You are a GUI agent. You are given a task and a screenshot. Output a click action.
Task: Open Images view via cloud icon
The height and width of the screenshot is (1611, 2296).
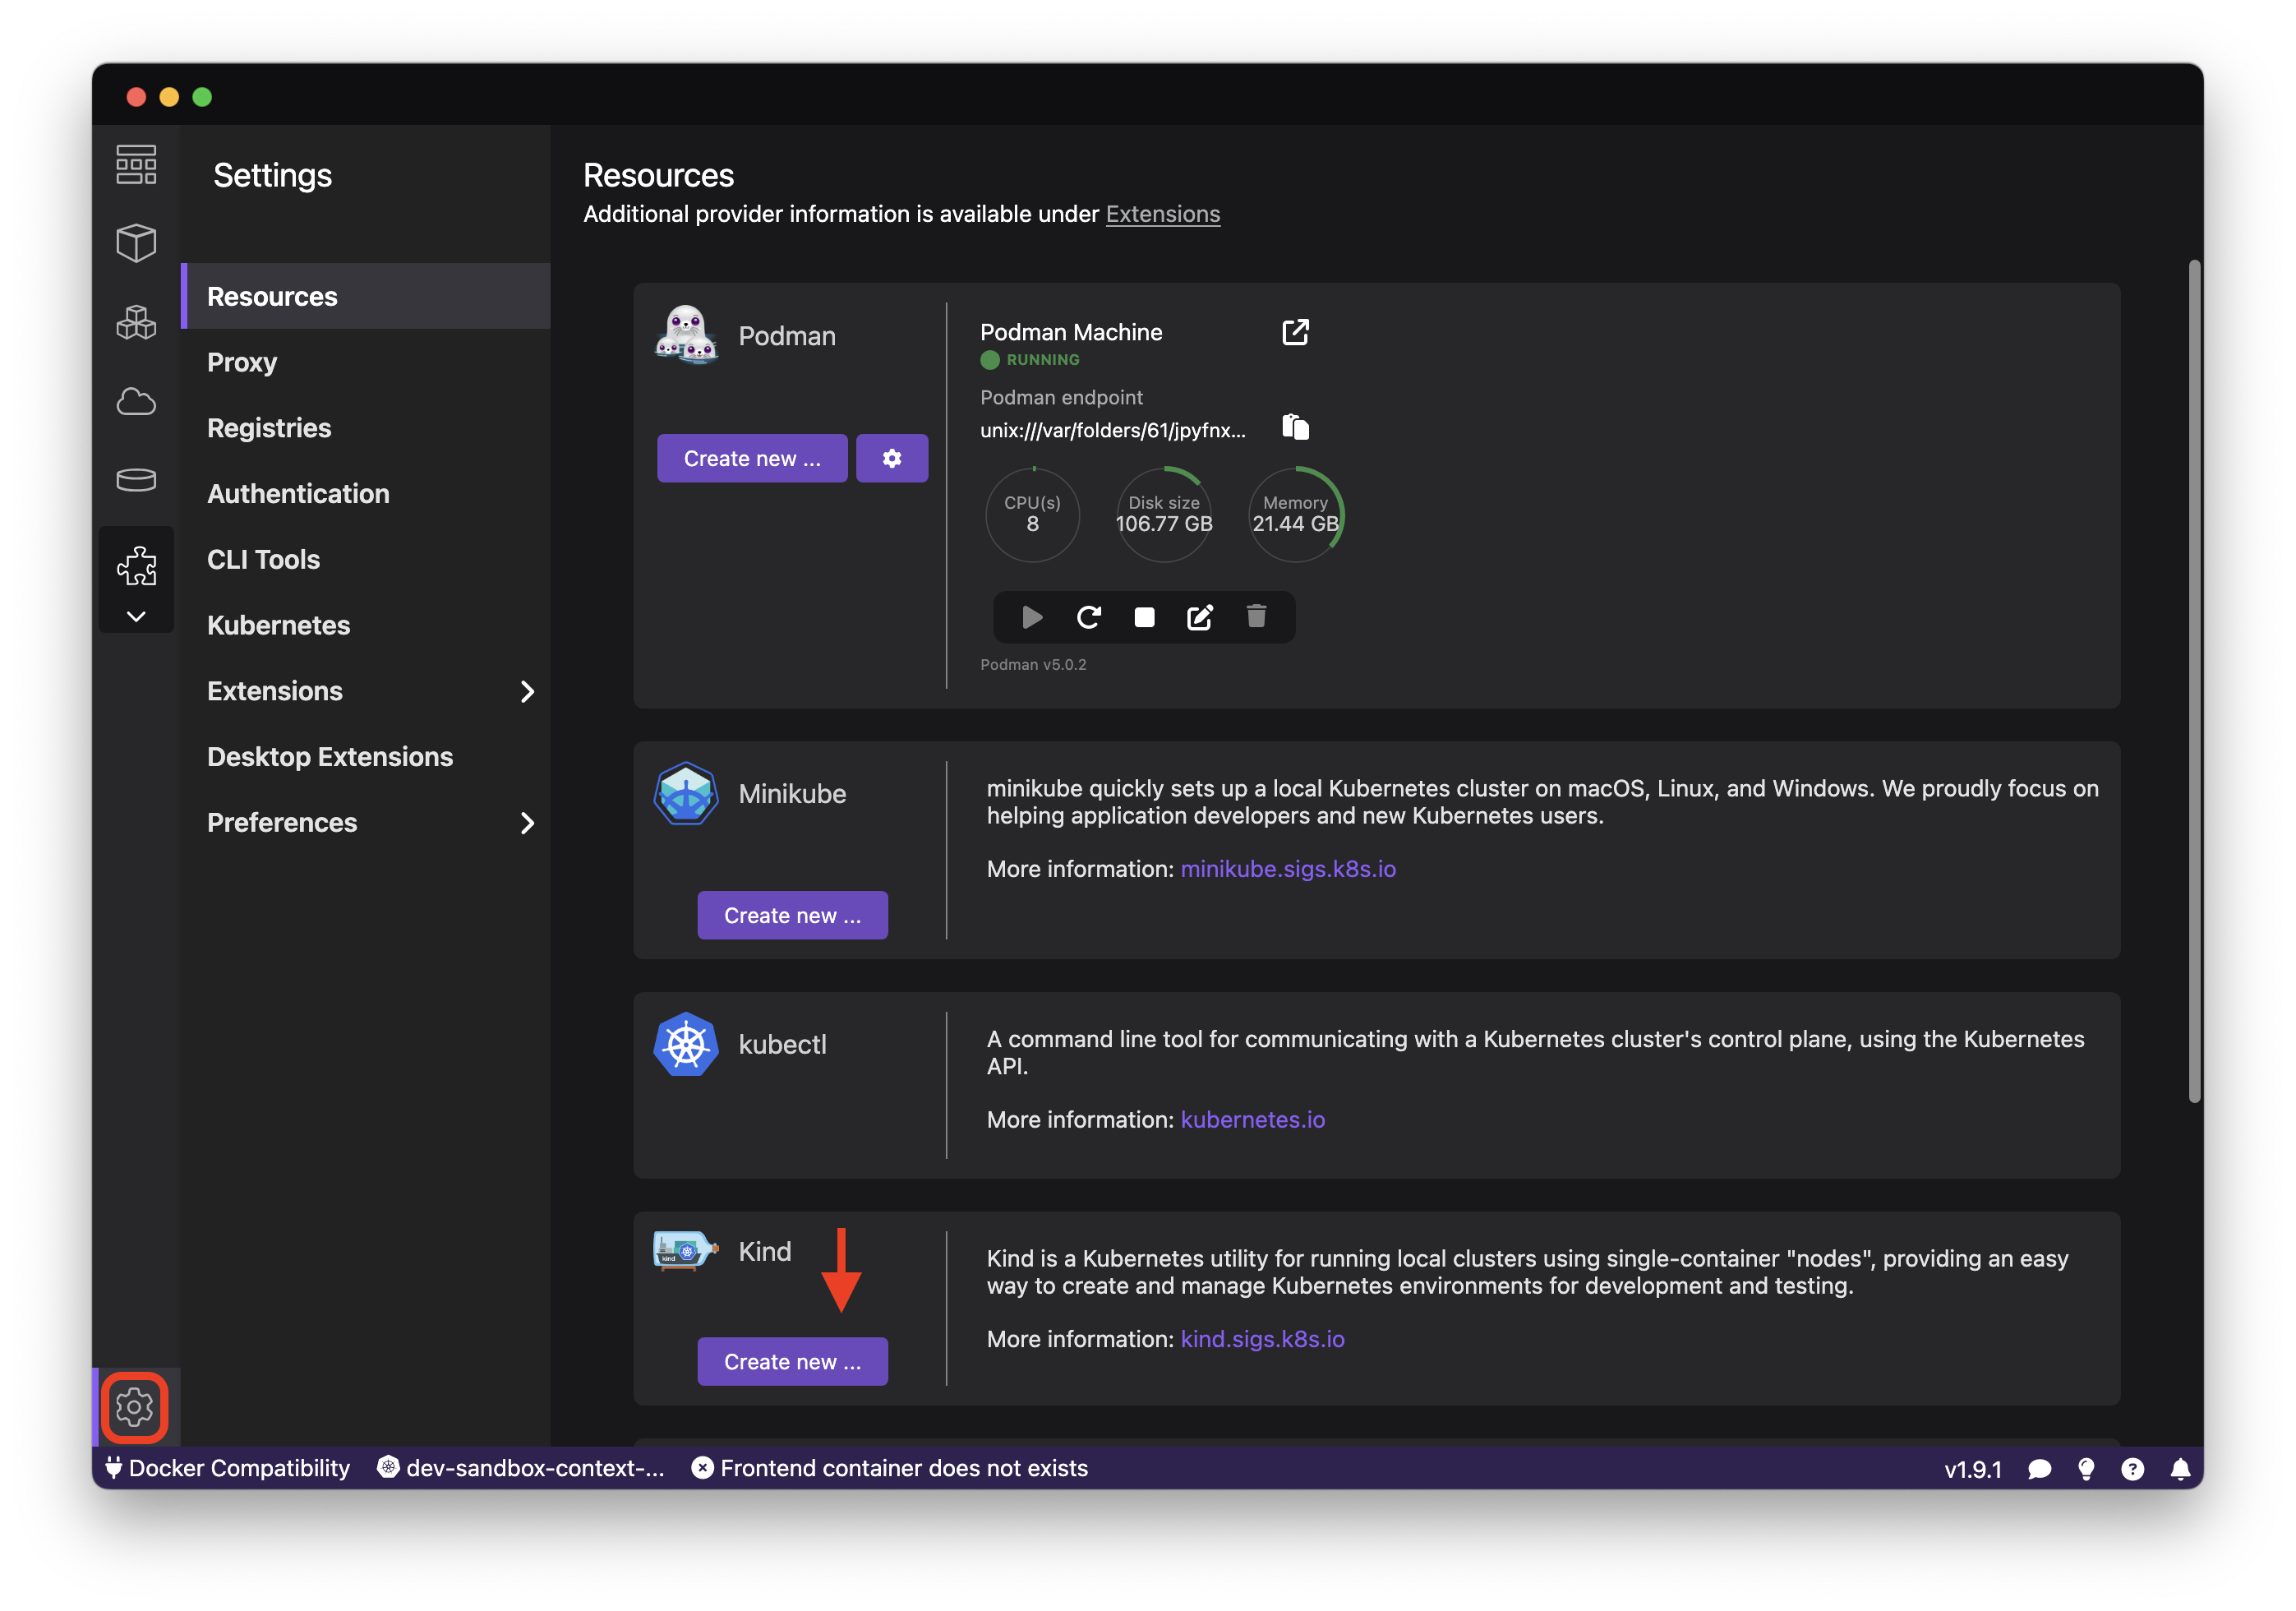pyautogui.click(x=136, y=401)
